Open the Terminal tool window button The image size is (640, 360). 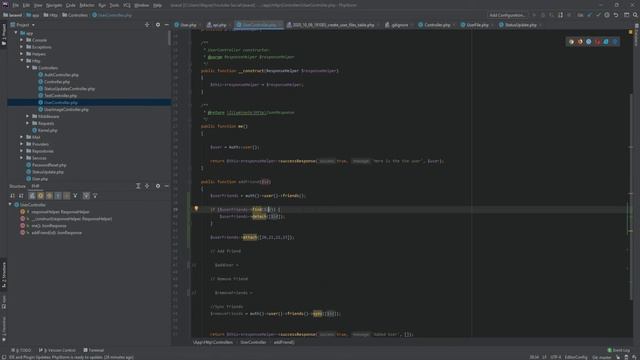tap(94, 350)
